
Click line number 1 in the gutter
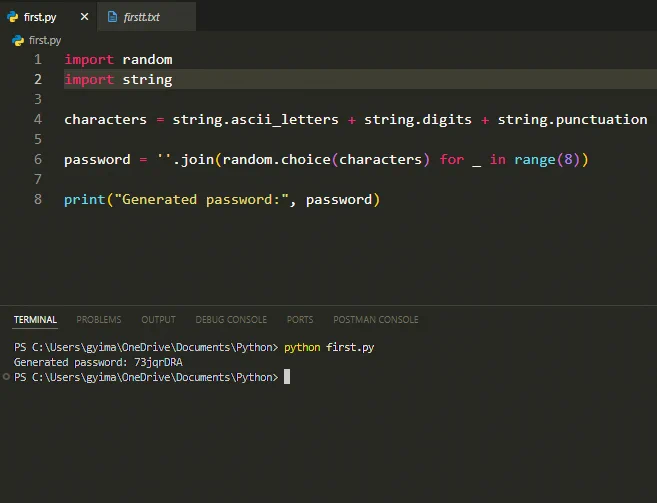coord(38,59)
